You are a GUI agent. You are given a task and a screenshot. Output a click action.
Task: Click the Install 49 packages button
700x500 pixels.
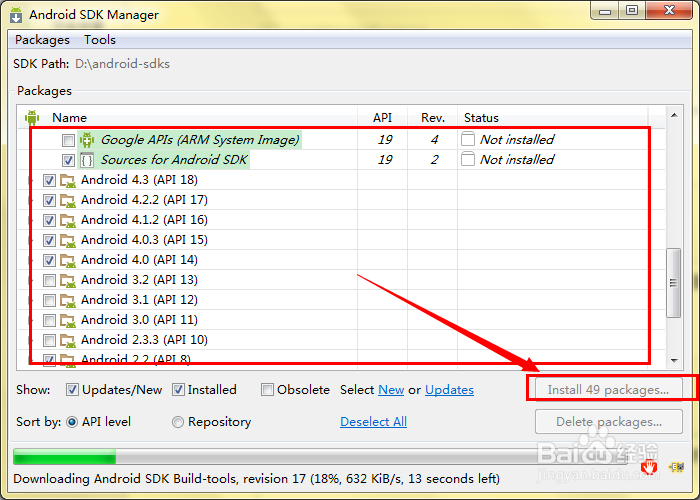point(608,390)
